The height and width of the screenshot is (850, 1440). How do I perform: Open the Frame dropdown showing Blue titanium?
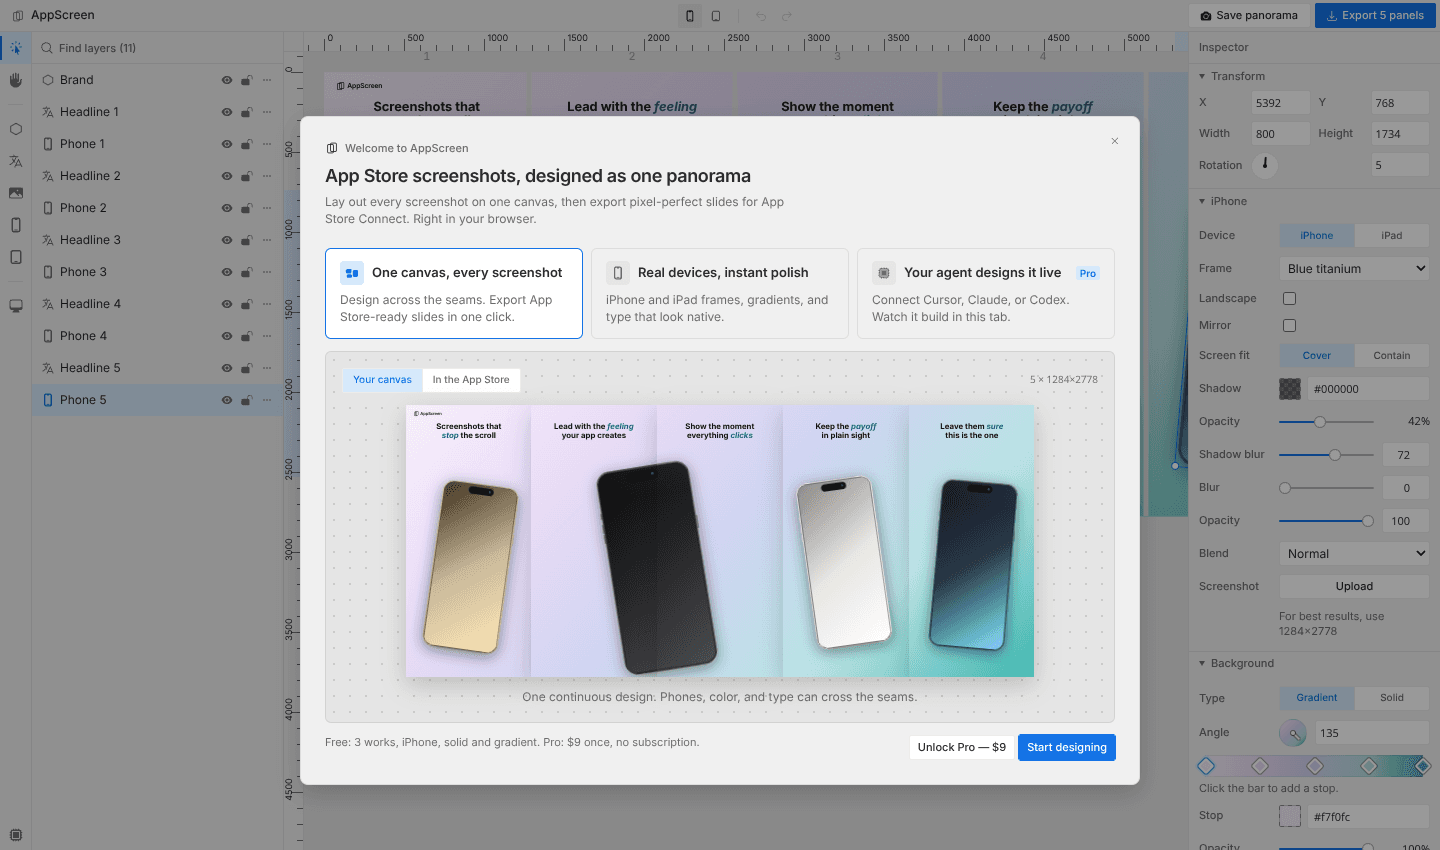[1354, 268]
